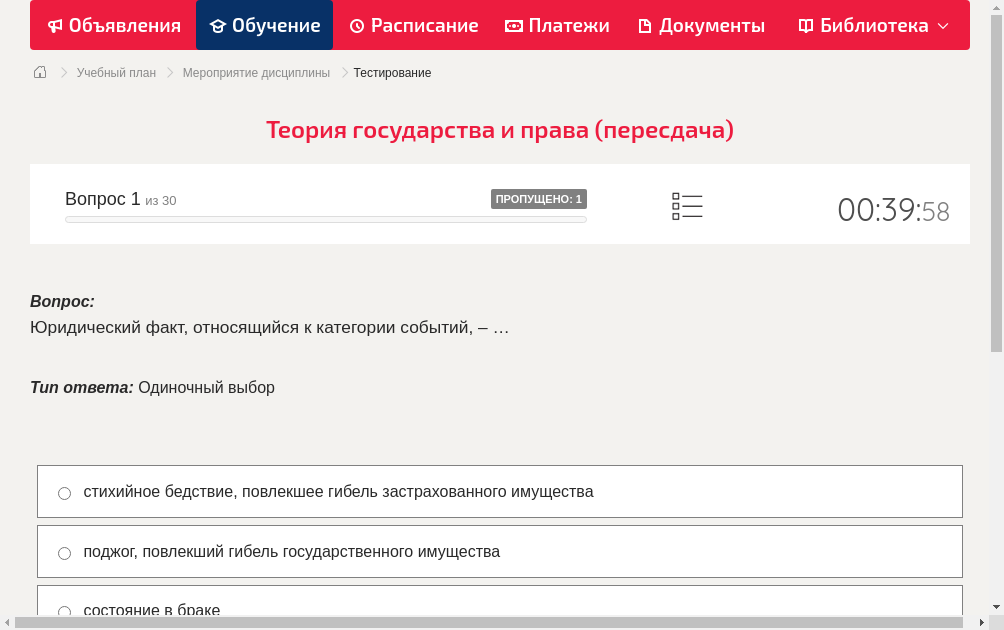Image resolution: width=1004 pixels, height=630 pixels.
Task: Click the home icon in breadcrumbs
Action: coord(40,72)
